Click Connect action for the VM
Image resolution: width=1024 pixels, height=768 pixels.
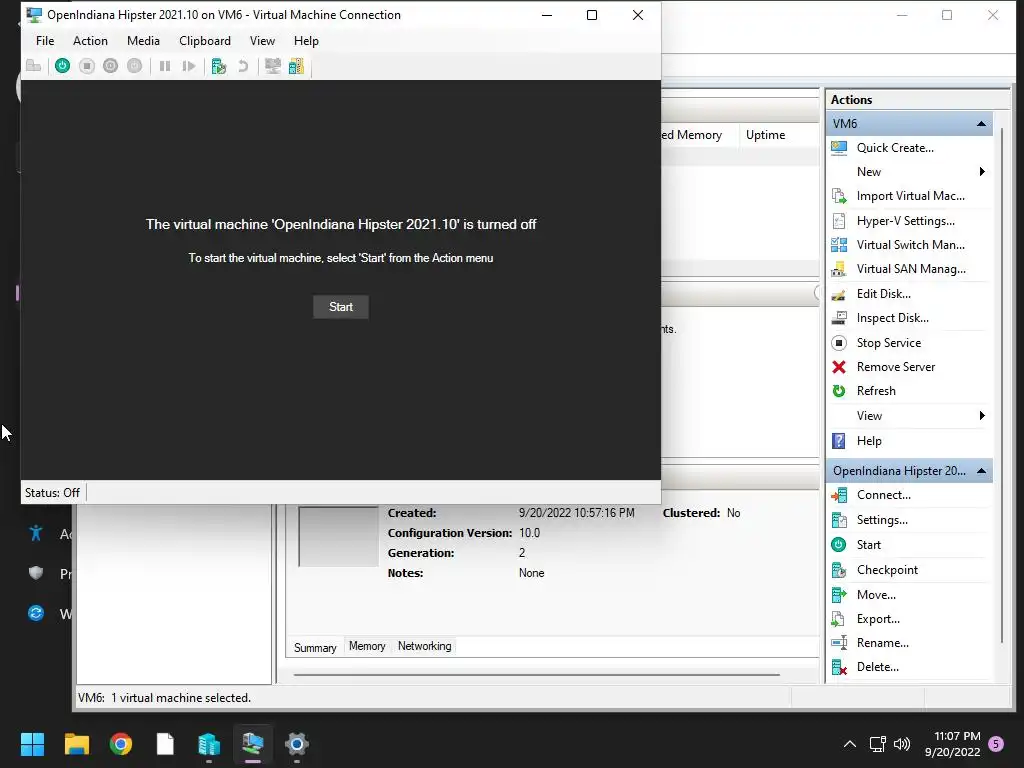pos(883,495)
